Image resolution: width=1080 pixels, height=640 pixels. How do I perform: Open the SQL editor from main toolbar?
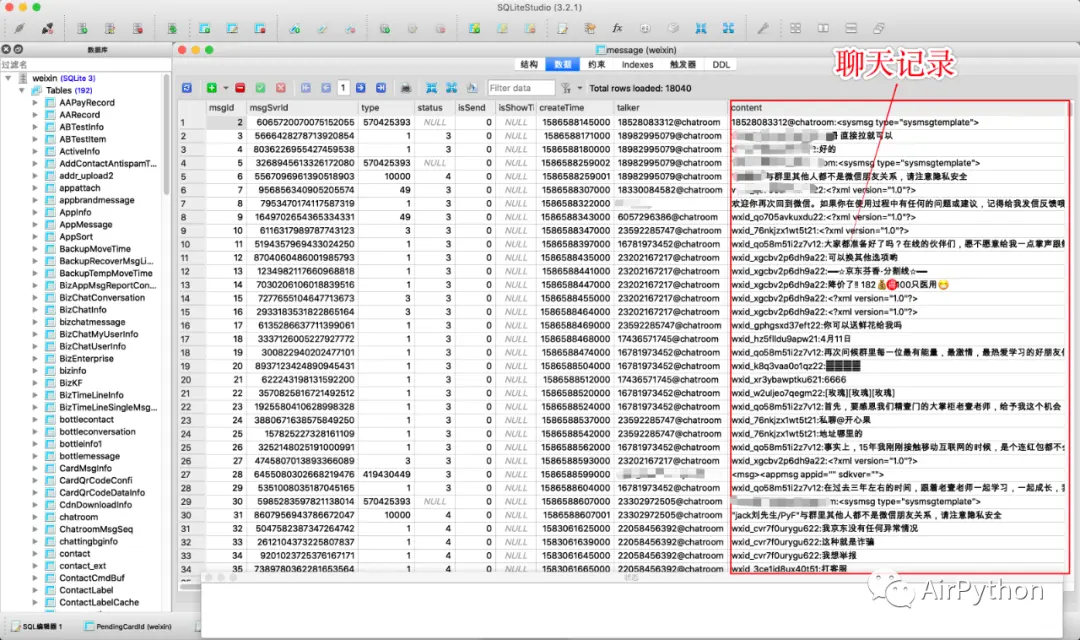[563, 29]
